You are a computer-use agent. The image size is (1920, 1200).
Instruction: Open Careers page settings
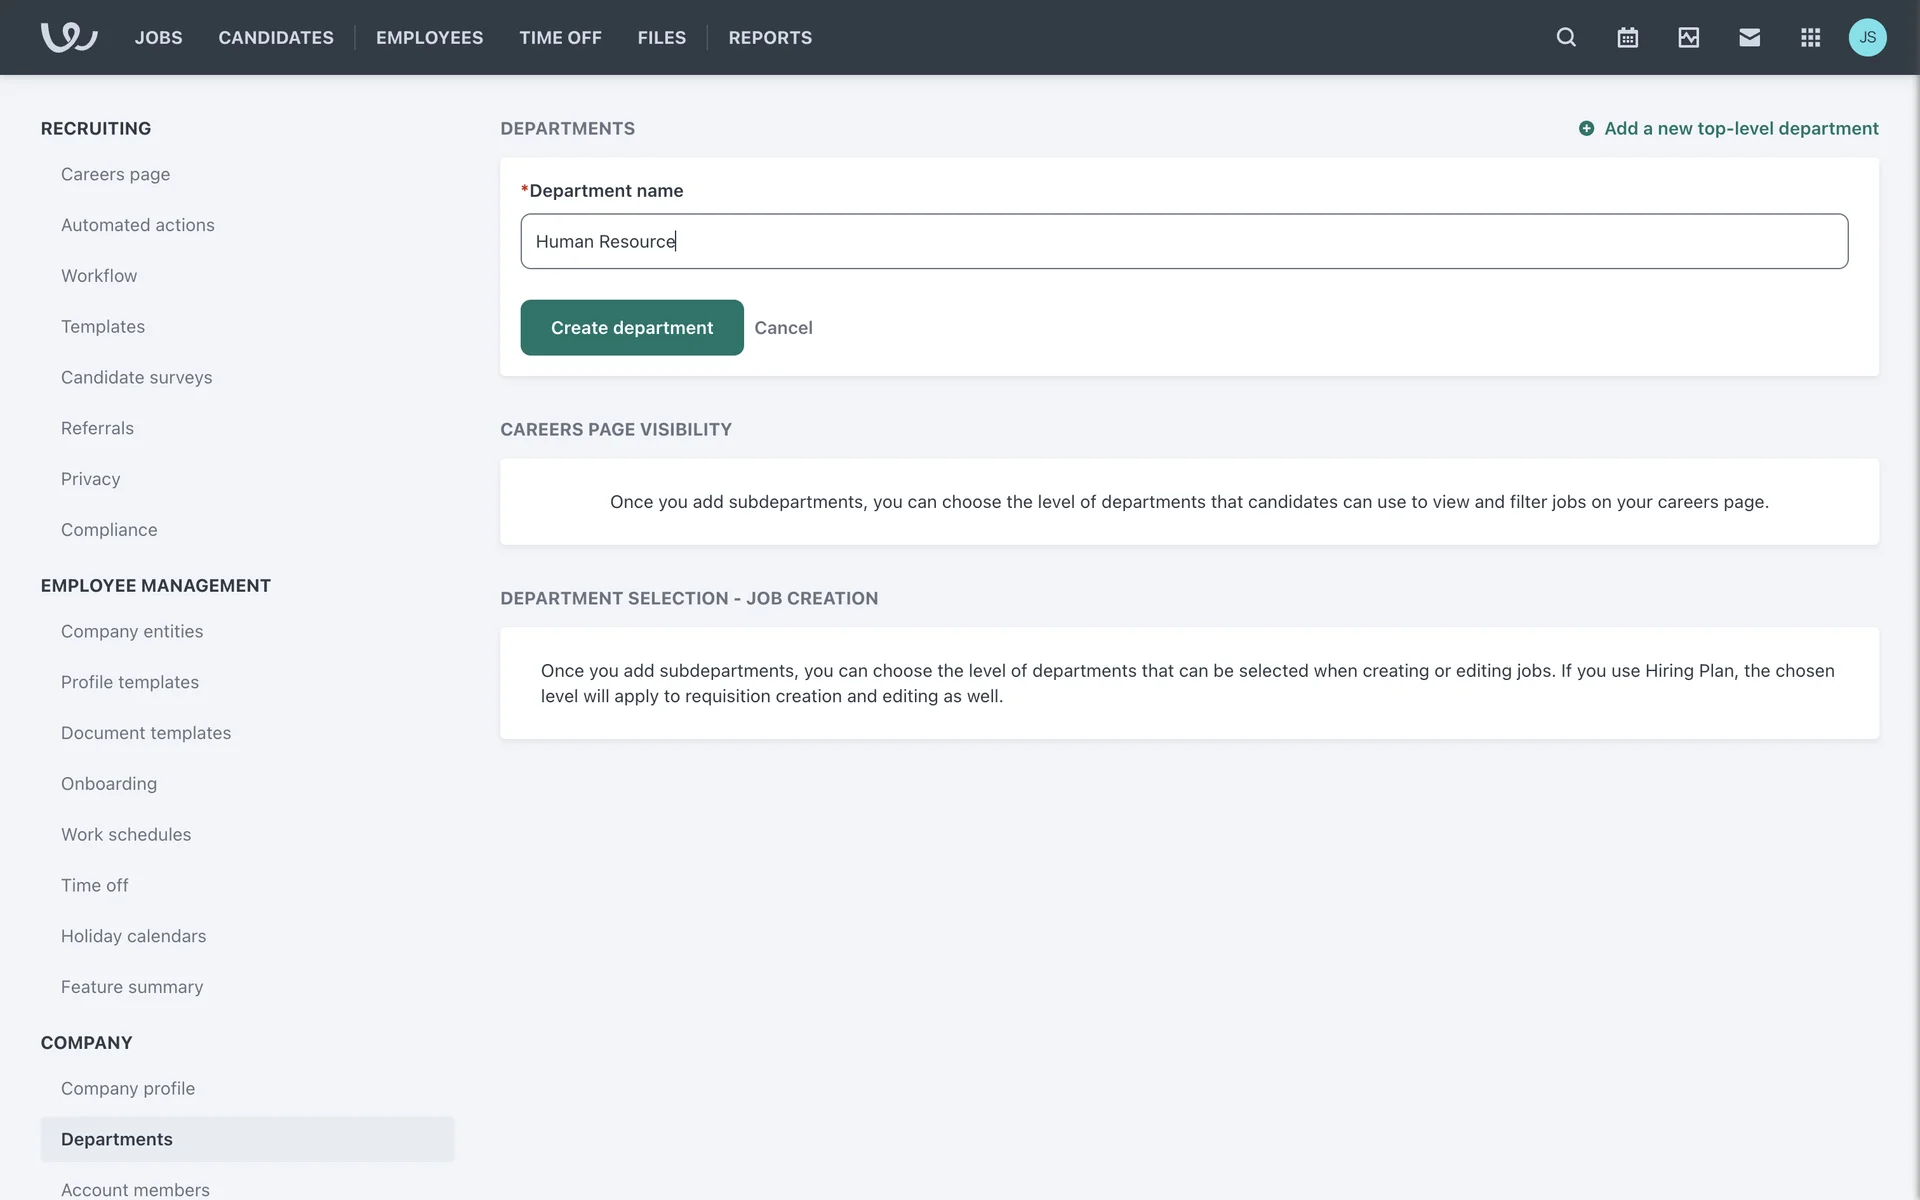[x=115, y=174]
